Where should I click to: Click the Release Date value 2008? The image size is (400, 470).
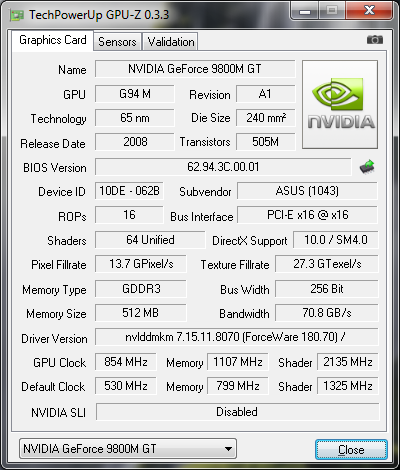tap(135, 142)
